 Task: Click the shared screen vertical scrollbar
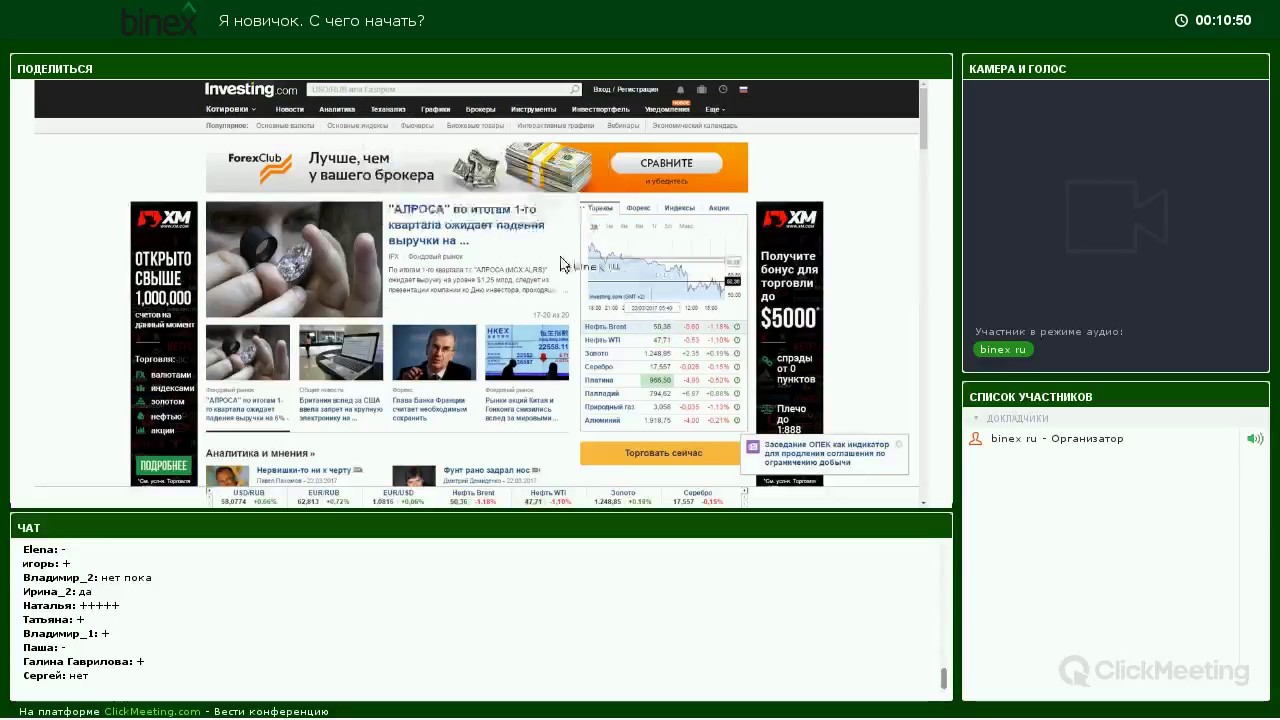[923, 118]
